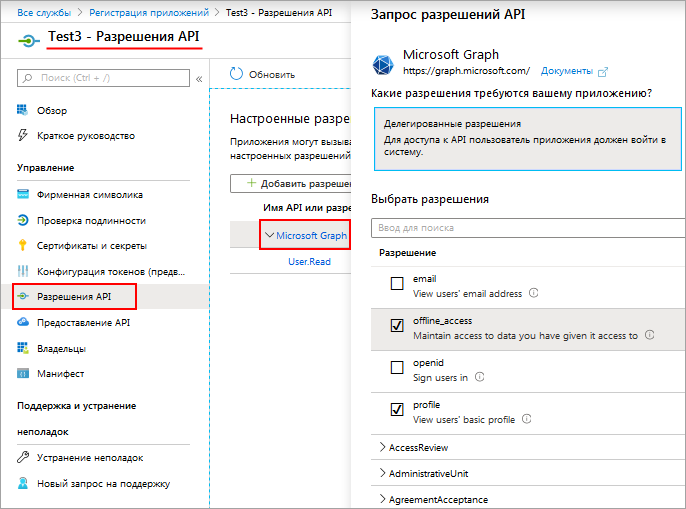The width and height of the screenshot is (686, 509).
Task: Collapse the Microsoft Graph API row
Action: (269, 236)
